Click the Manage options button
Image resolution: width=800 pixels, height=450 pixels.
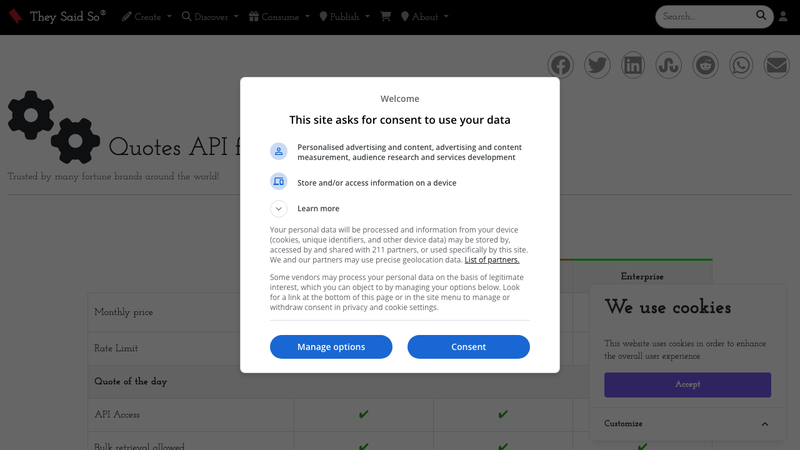click(331, 347)
